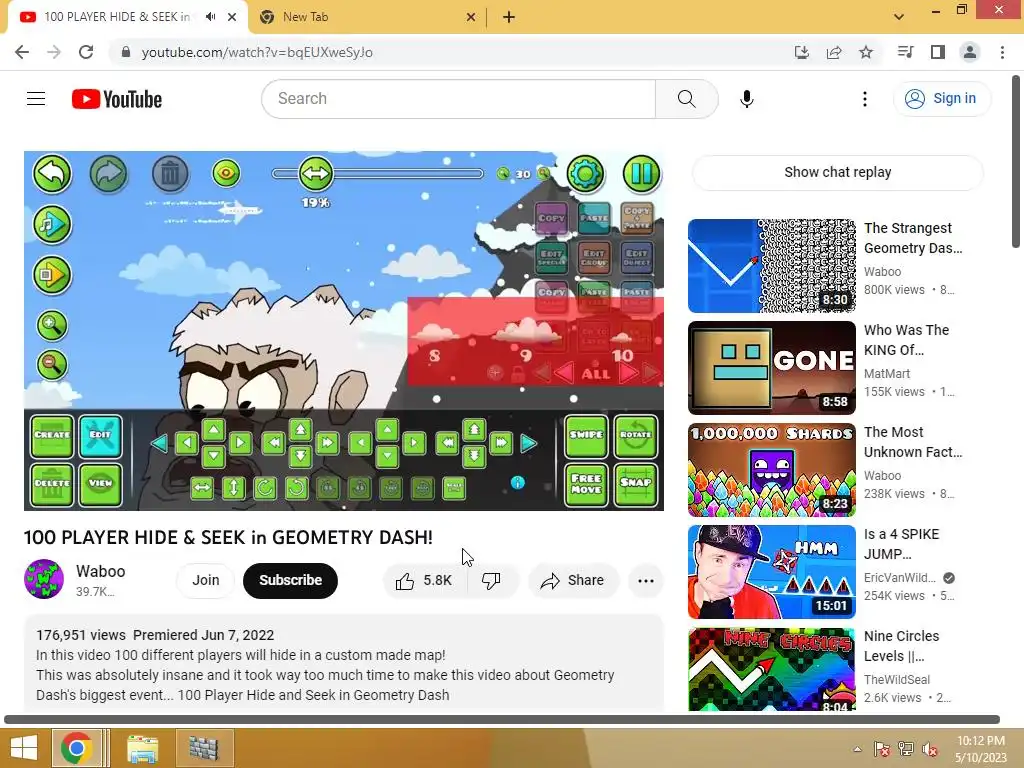This screenshot has height=768, width=1024.
Task: Click the editor settings gear in video
Action: tap(585, 174)
